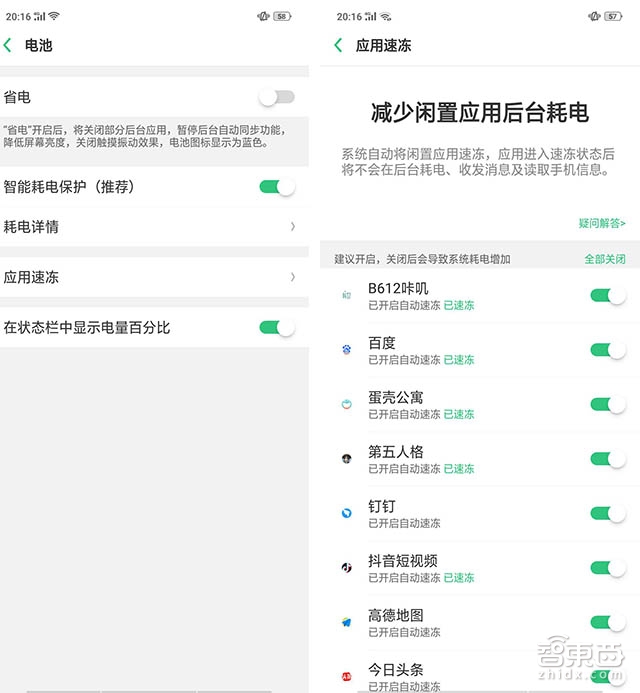Turn off auto-freeze for 蛋壳公寓
The image size is (640, 693).
(x=608, y=404)
